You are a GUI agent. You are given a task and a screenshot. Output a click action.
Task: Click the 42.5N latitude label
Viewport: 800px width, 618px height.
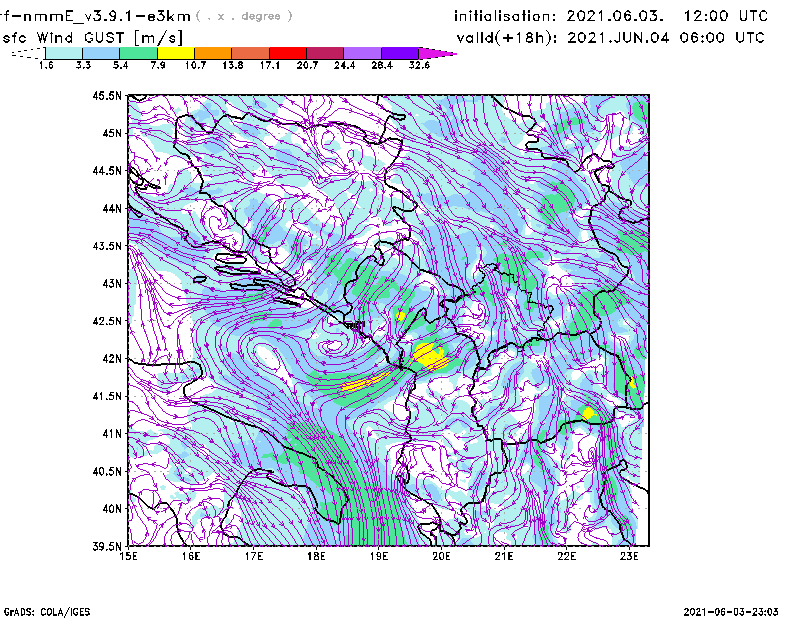pyautogui.click(x=107, y=321)
